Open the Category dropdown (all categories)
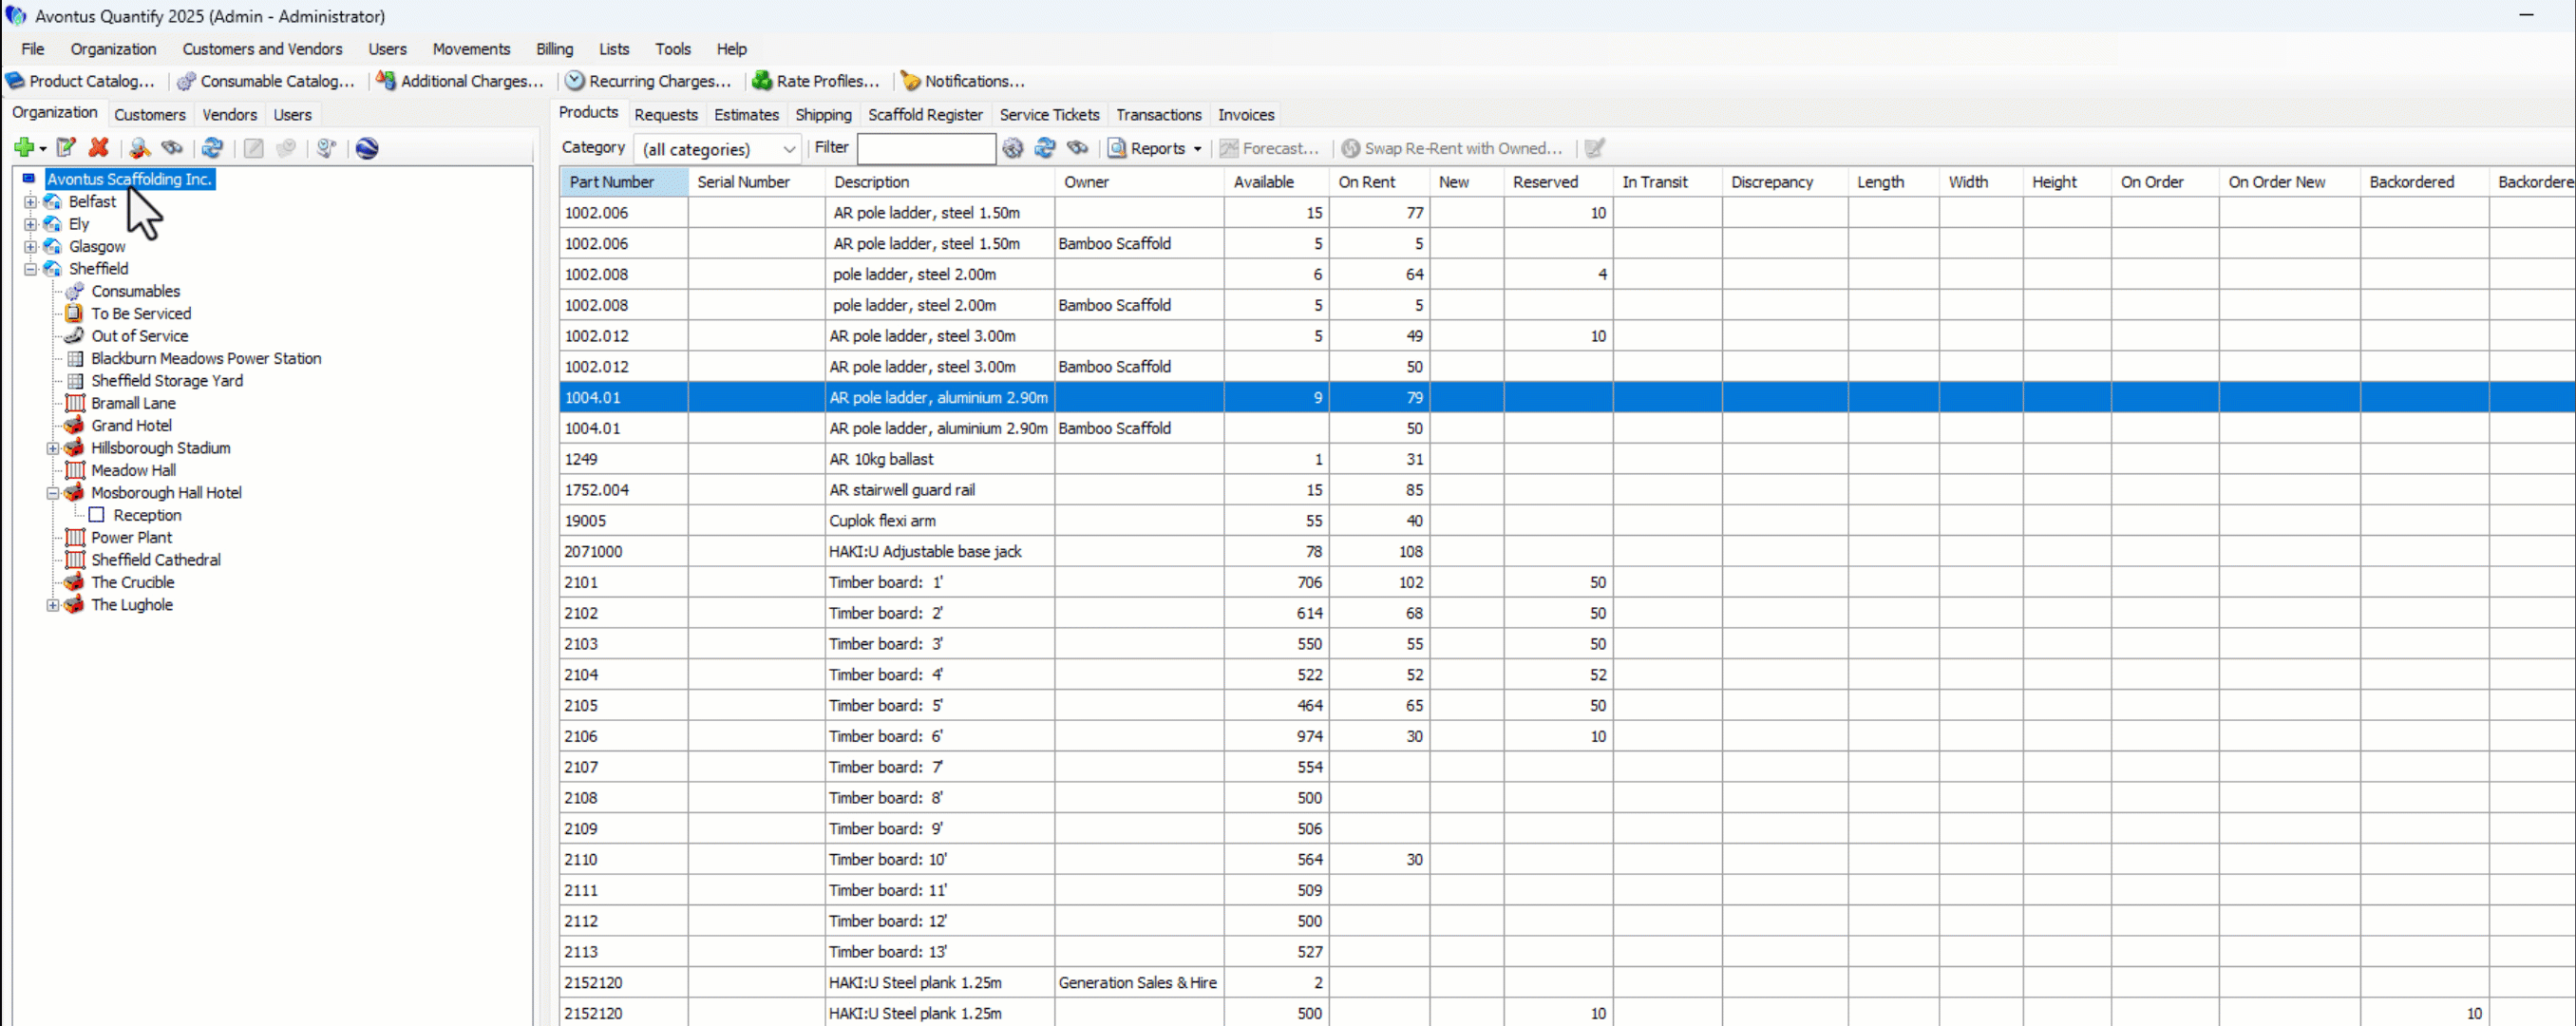The height and width of the screenshot is (1026, 2576). coord(717,149)
